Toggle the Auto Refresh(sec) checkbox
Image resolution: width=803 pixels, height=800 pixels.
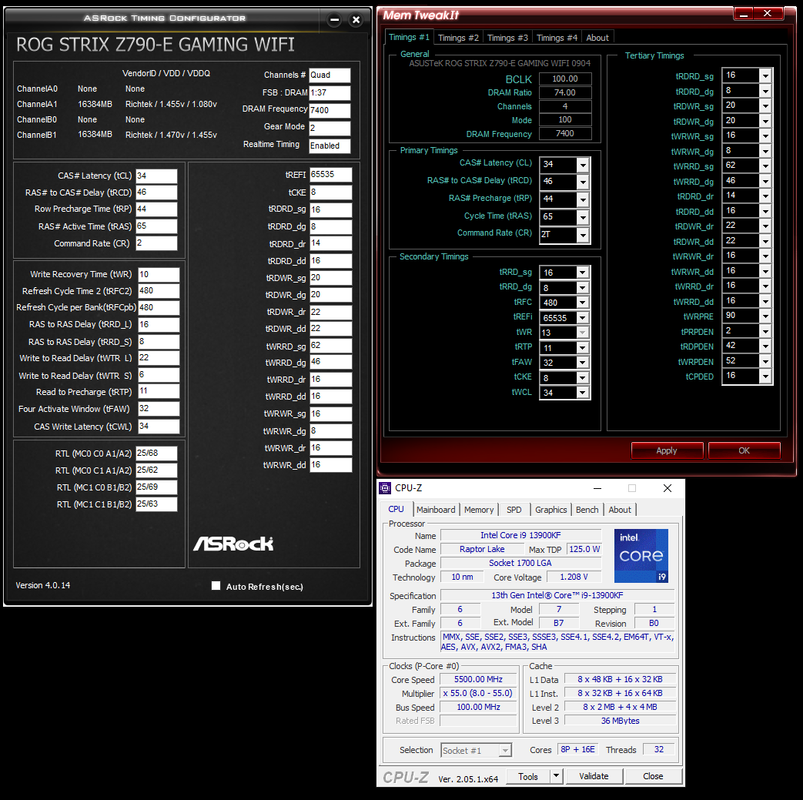(216, 586)
